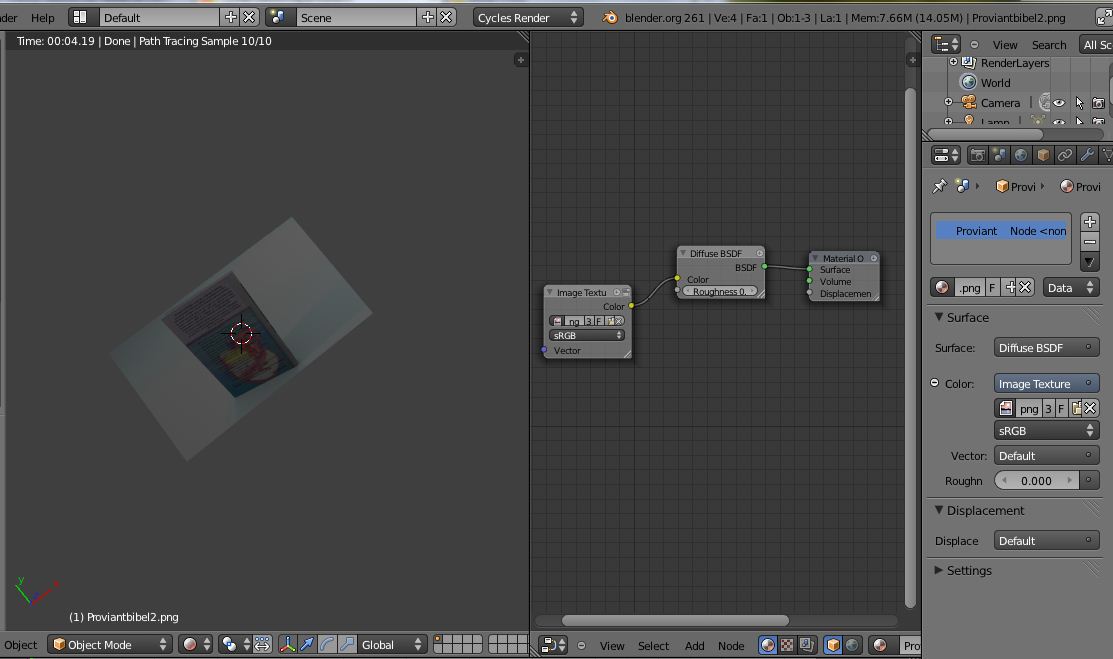Remove the material slot with minus

point(1090,241)
